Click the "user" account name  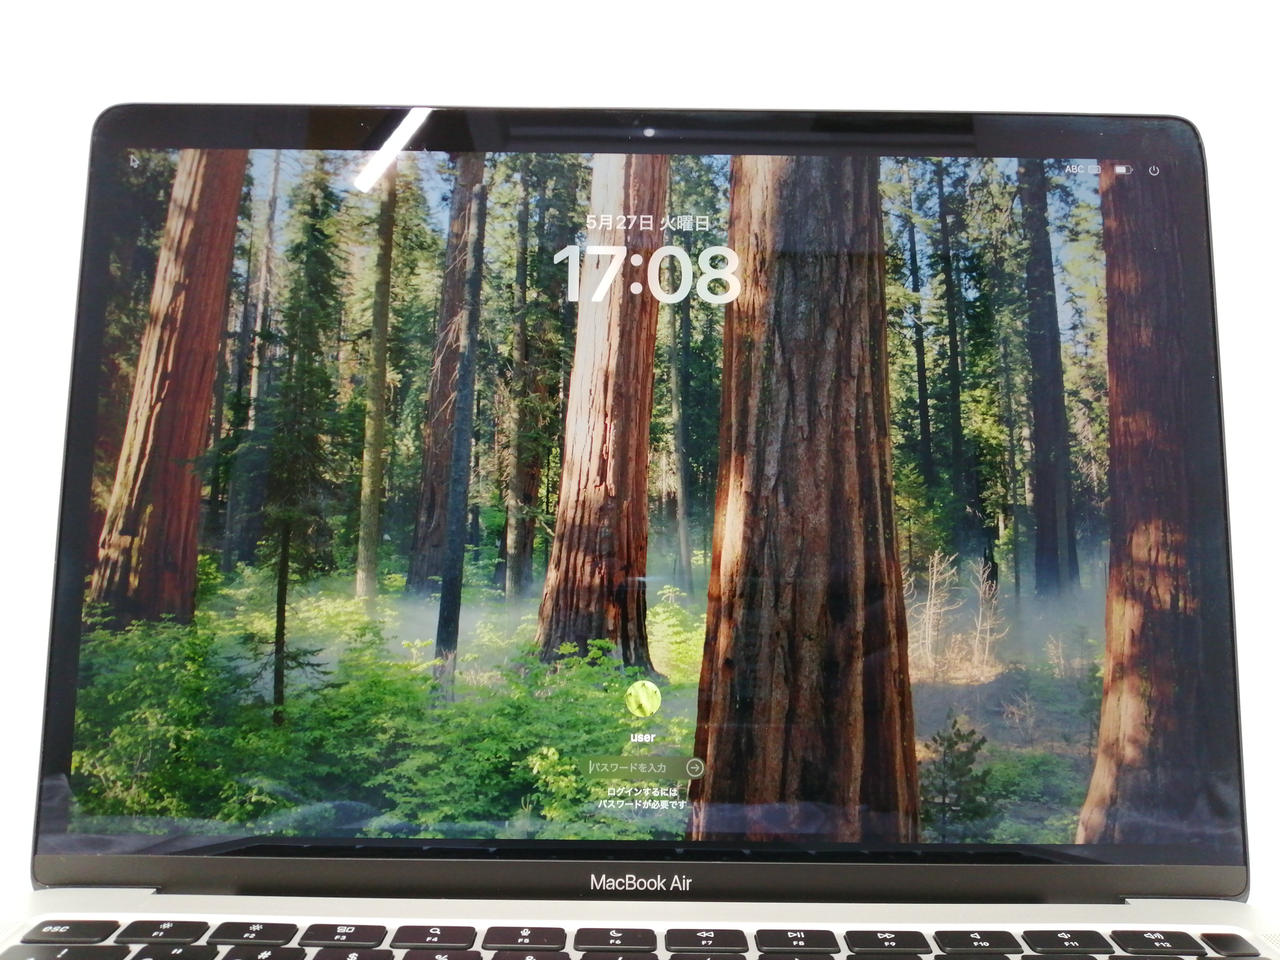click(x=643, y=737)
